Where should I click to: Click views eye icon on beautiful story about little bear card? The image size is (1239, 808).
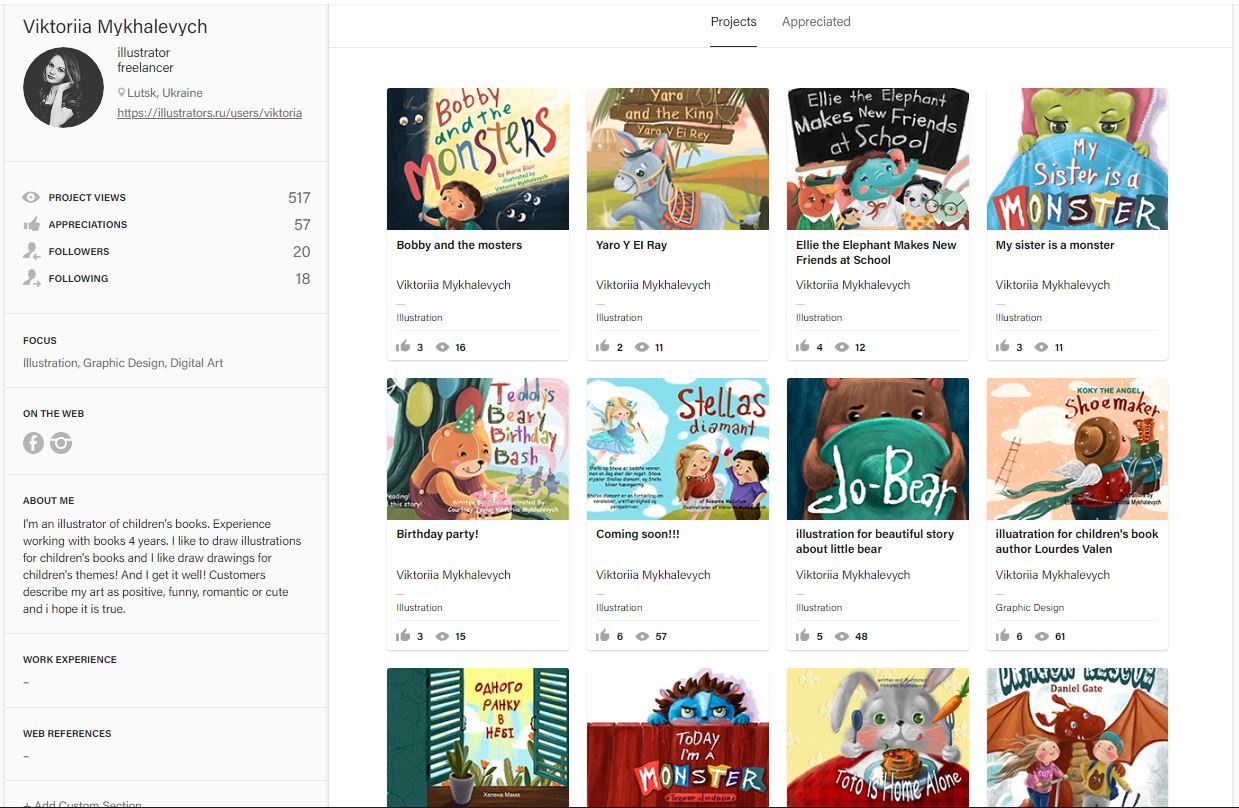(843, 637)
